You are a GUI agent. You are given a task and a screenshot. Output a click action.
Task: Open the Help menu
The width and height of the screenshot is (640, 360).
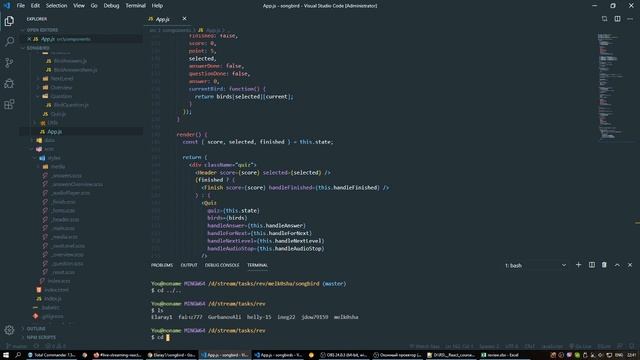tap(157, 6)
